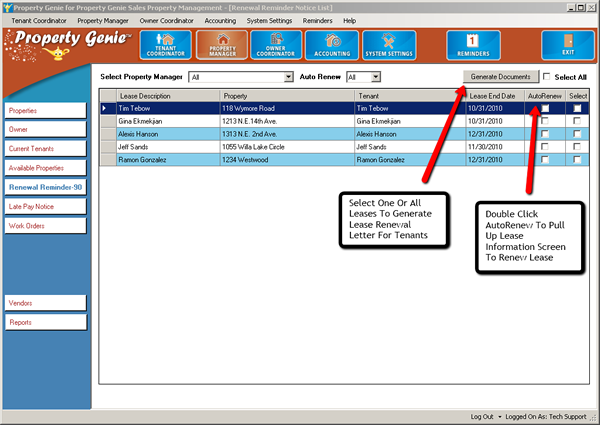600x425 pixels.
Task: Open the Property Manager toolbar icon
Action: click(222, 45)
